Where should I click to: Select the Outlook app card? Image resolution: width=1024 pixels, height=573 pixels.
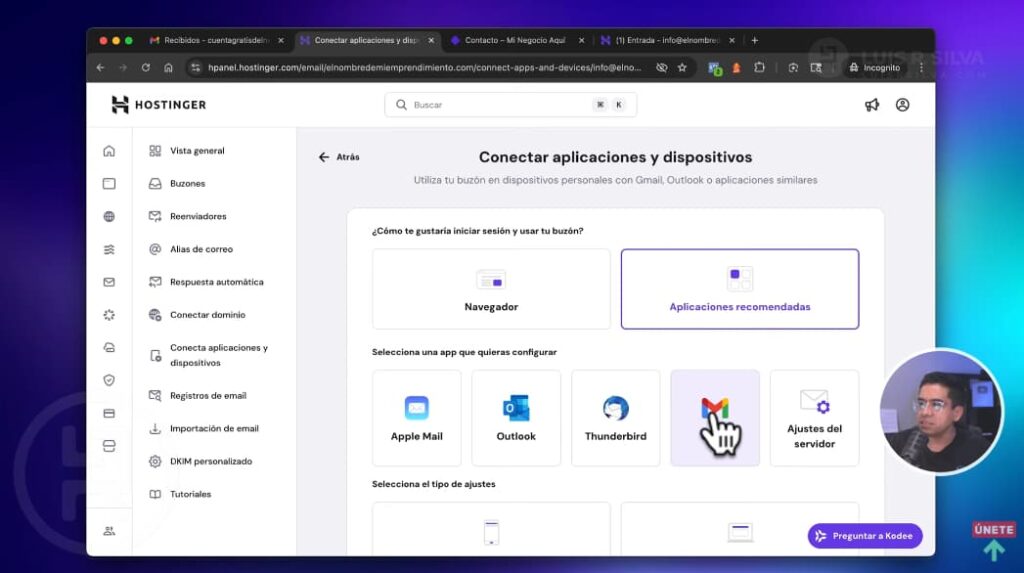[516, 418]
